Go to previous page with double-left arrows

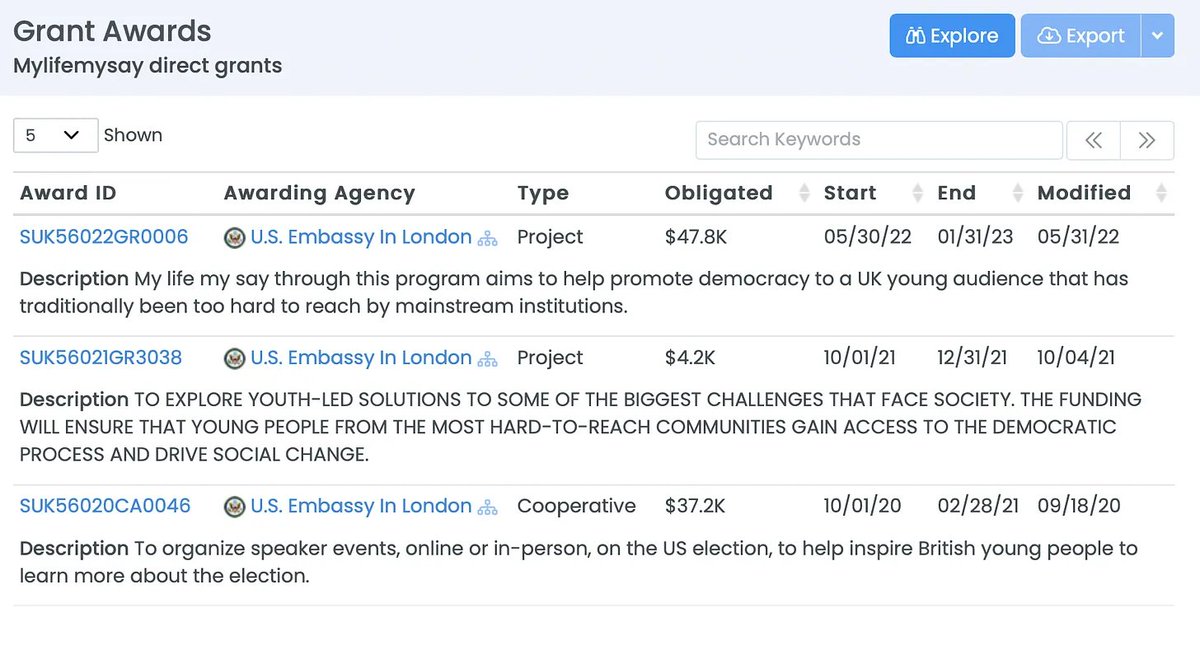tap(1093, 141)
